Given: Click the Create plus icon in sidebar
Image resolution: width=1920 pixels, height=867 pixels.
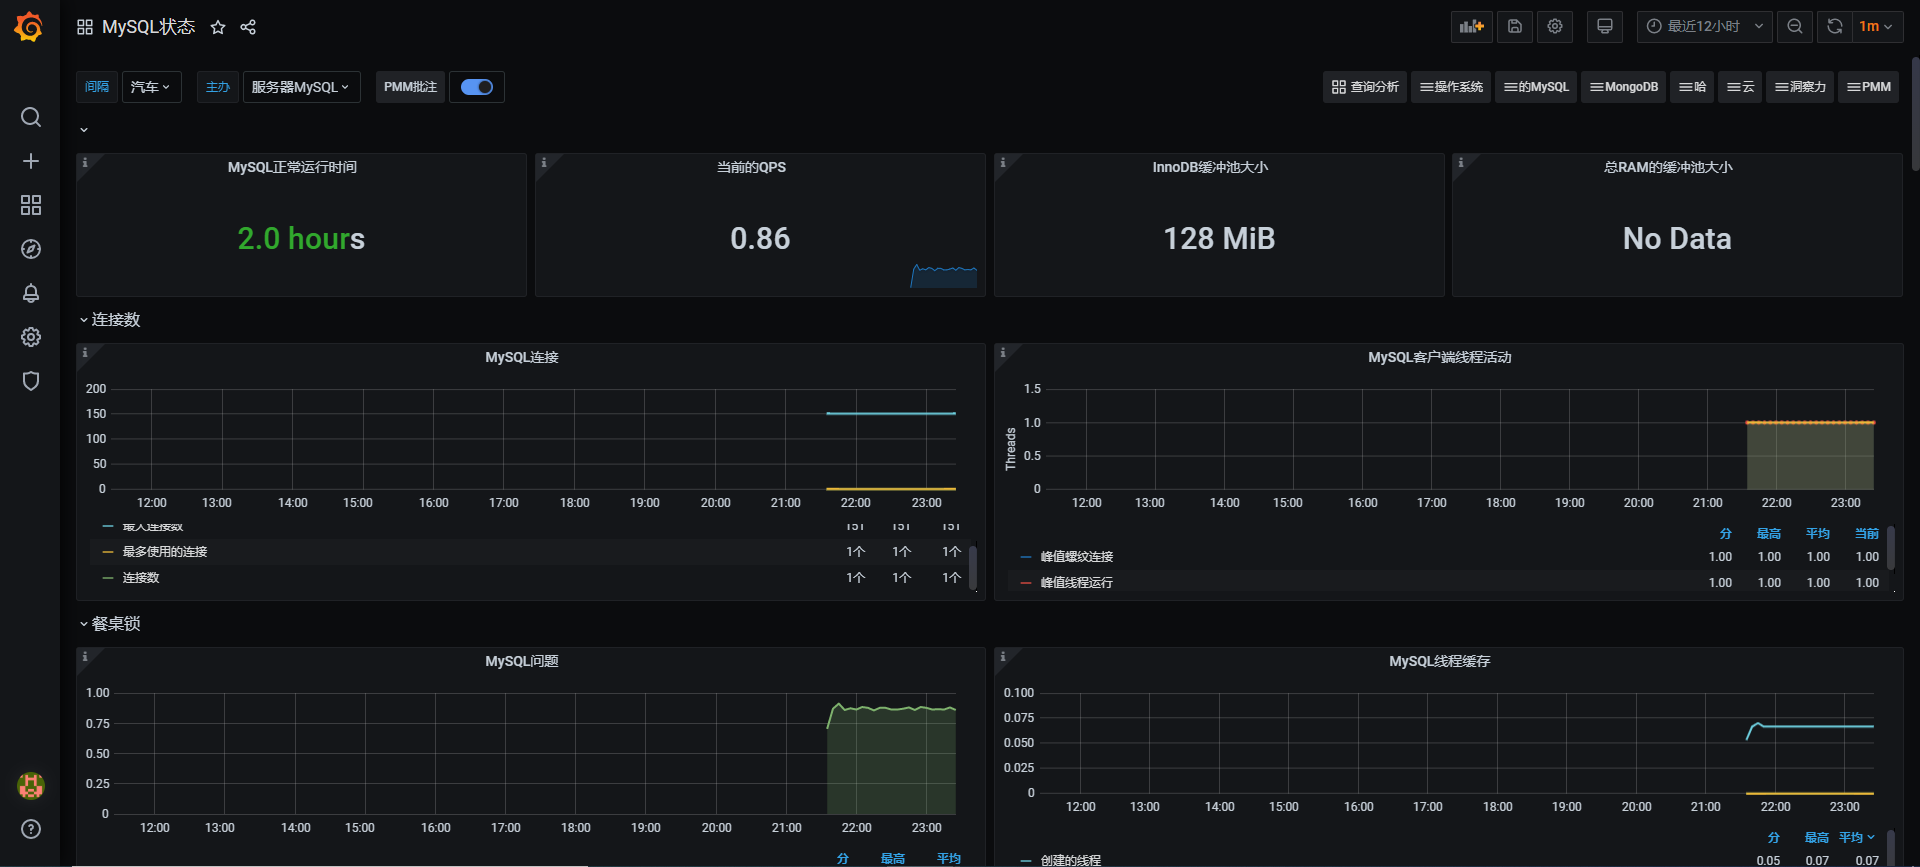Looking at the screenshot, I should point(31,161).
